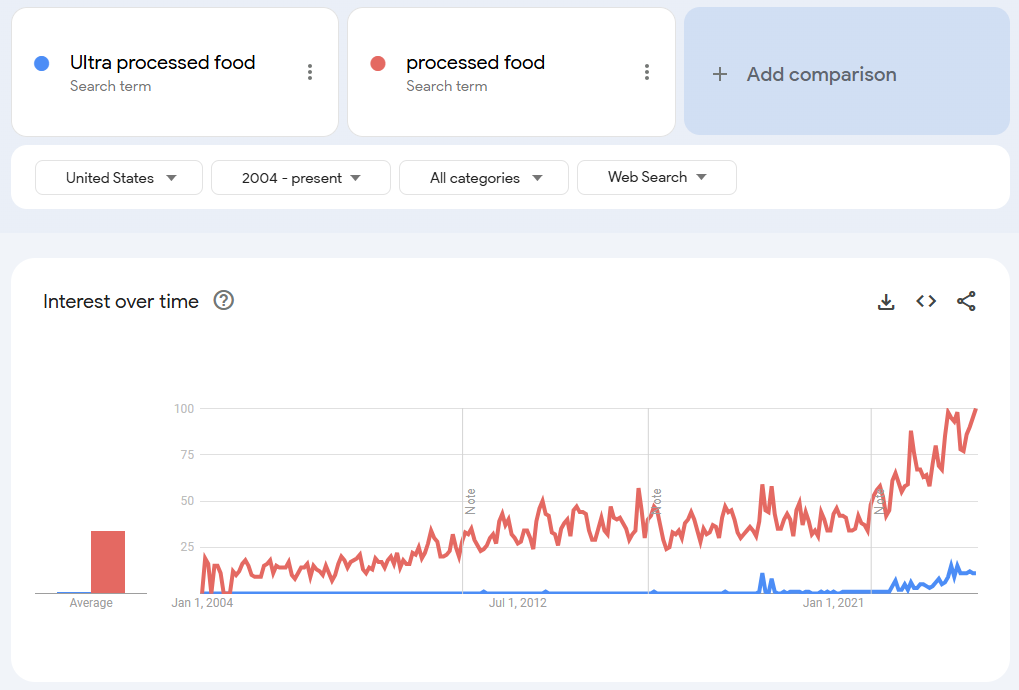Screen dimensions: 1019x690
Task: Open help for Interest over time
Action: [x=224, y=301]
